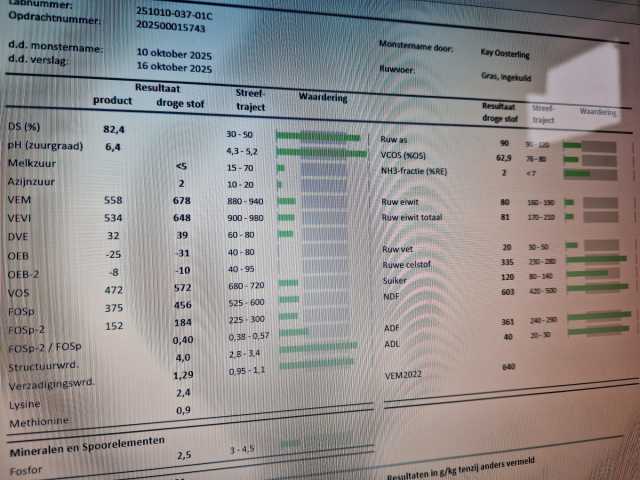The height and width of the screenshot is (480, 640).
Task: Select the pH value 6,4
Action: click(x=113, y=147)
